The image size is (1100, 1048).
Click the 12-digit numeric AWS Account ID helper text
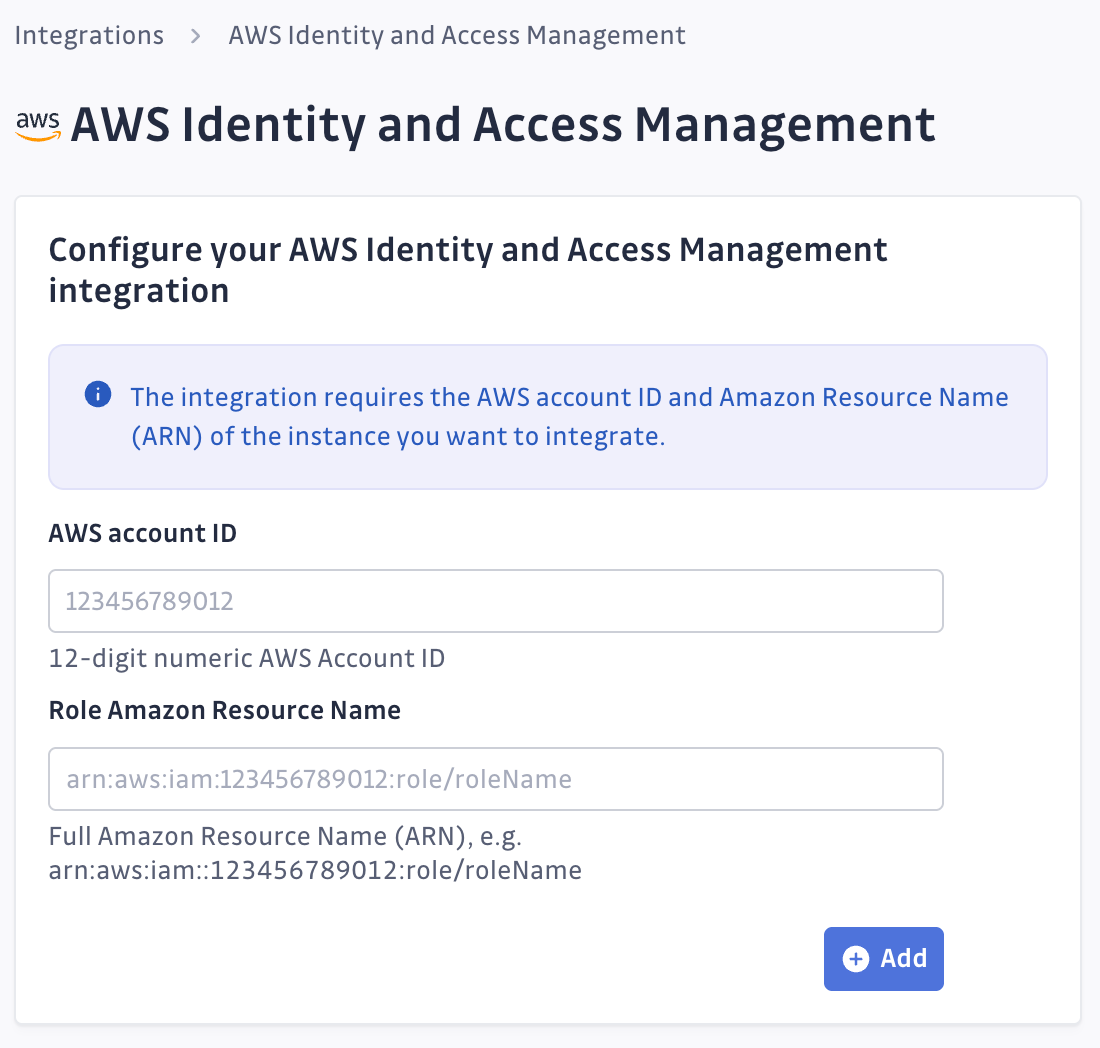coord(246,658)
